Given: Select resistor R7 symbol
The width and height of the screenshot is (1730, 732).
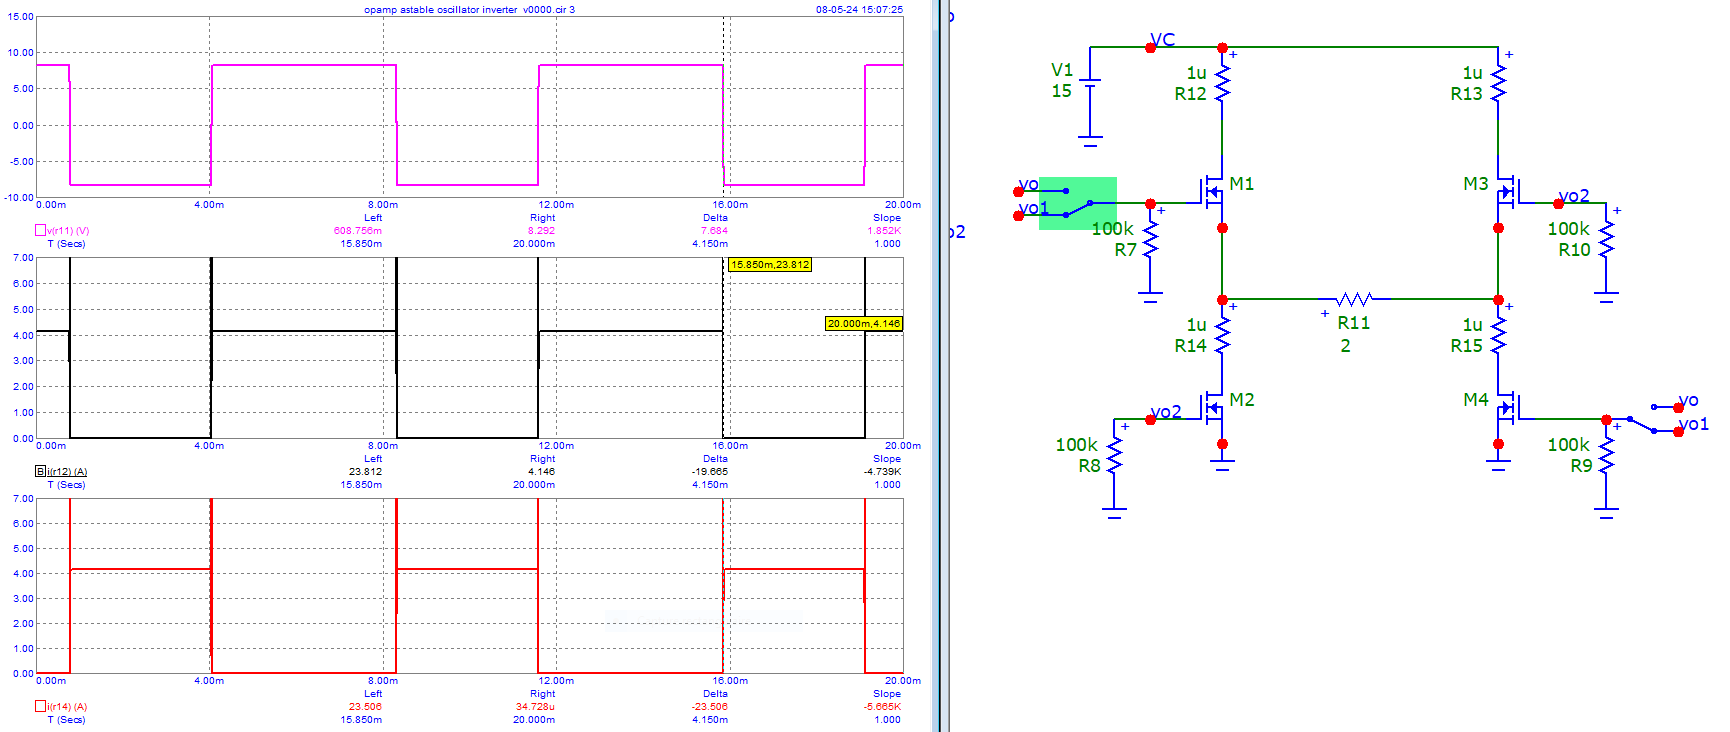Looking at the screenshot, I should pyautogui.click(x=1150, y=240).
